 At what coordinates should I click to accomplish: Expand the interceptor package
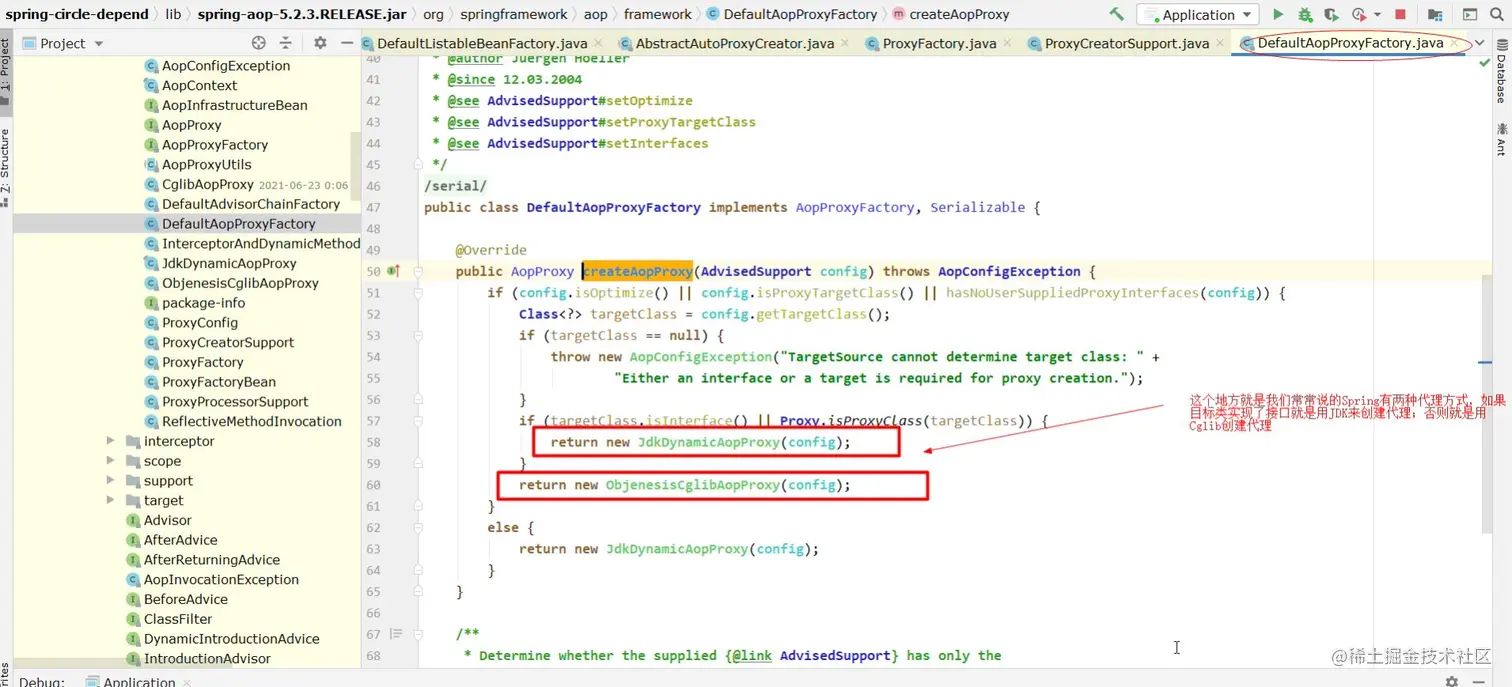click(111, 441)
